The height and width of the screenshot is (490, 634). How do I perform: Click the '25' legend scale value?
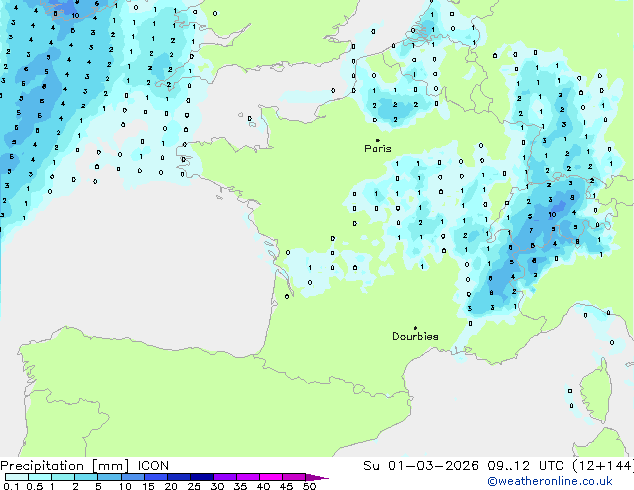(x=194, y=486)
